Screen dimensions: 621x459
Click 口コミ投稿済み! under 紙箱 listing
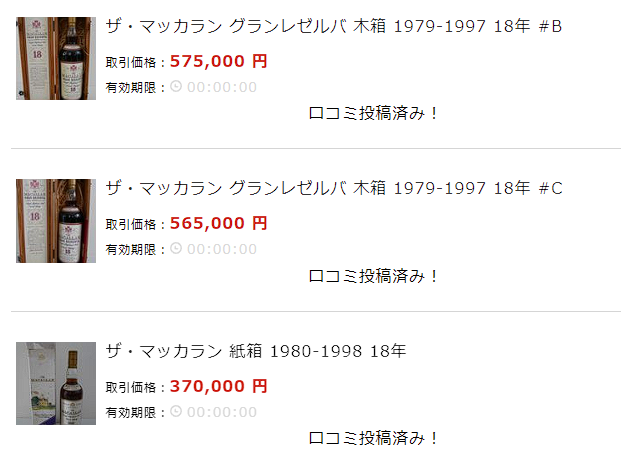tap(374, 438)
